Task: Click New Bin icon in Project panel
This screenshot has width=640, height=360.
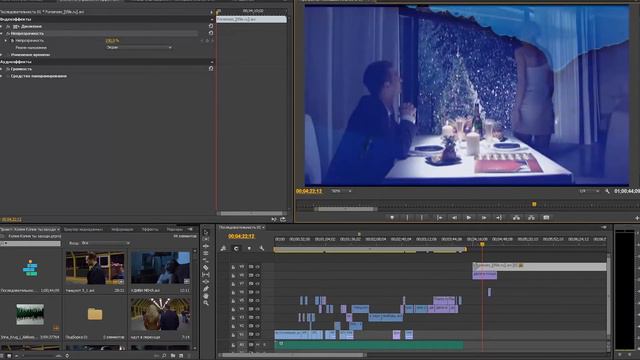Action: click(173, 356)
